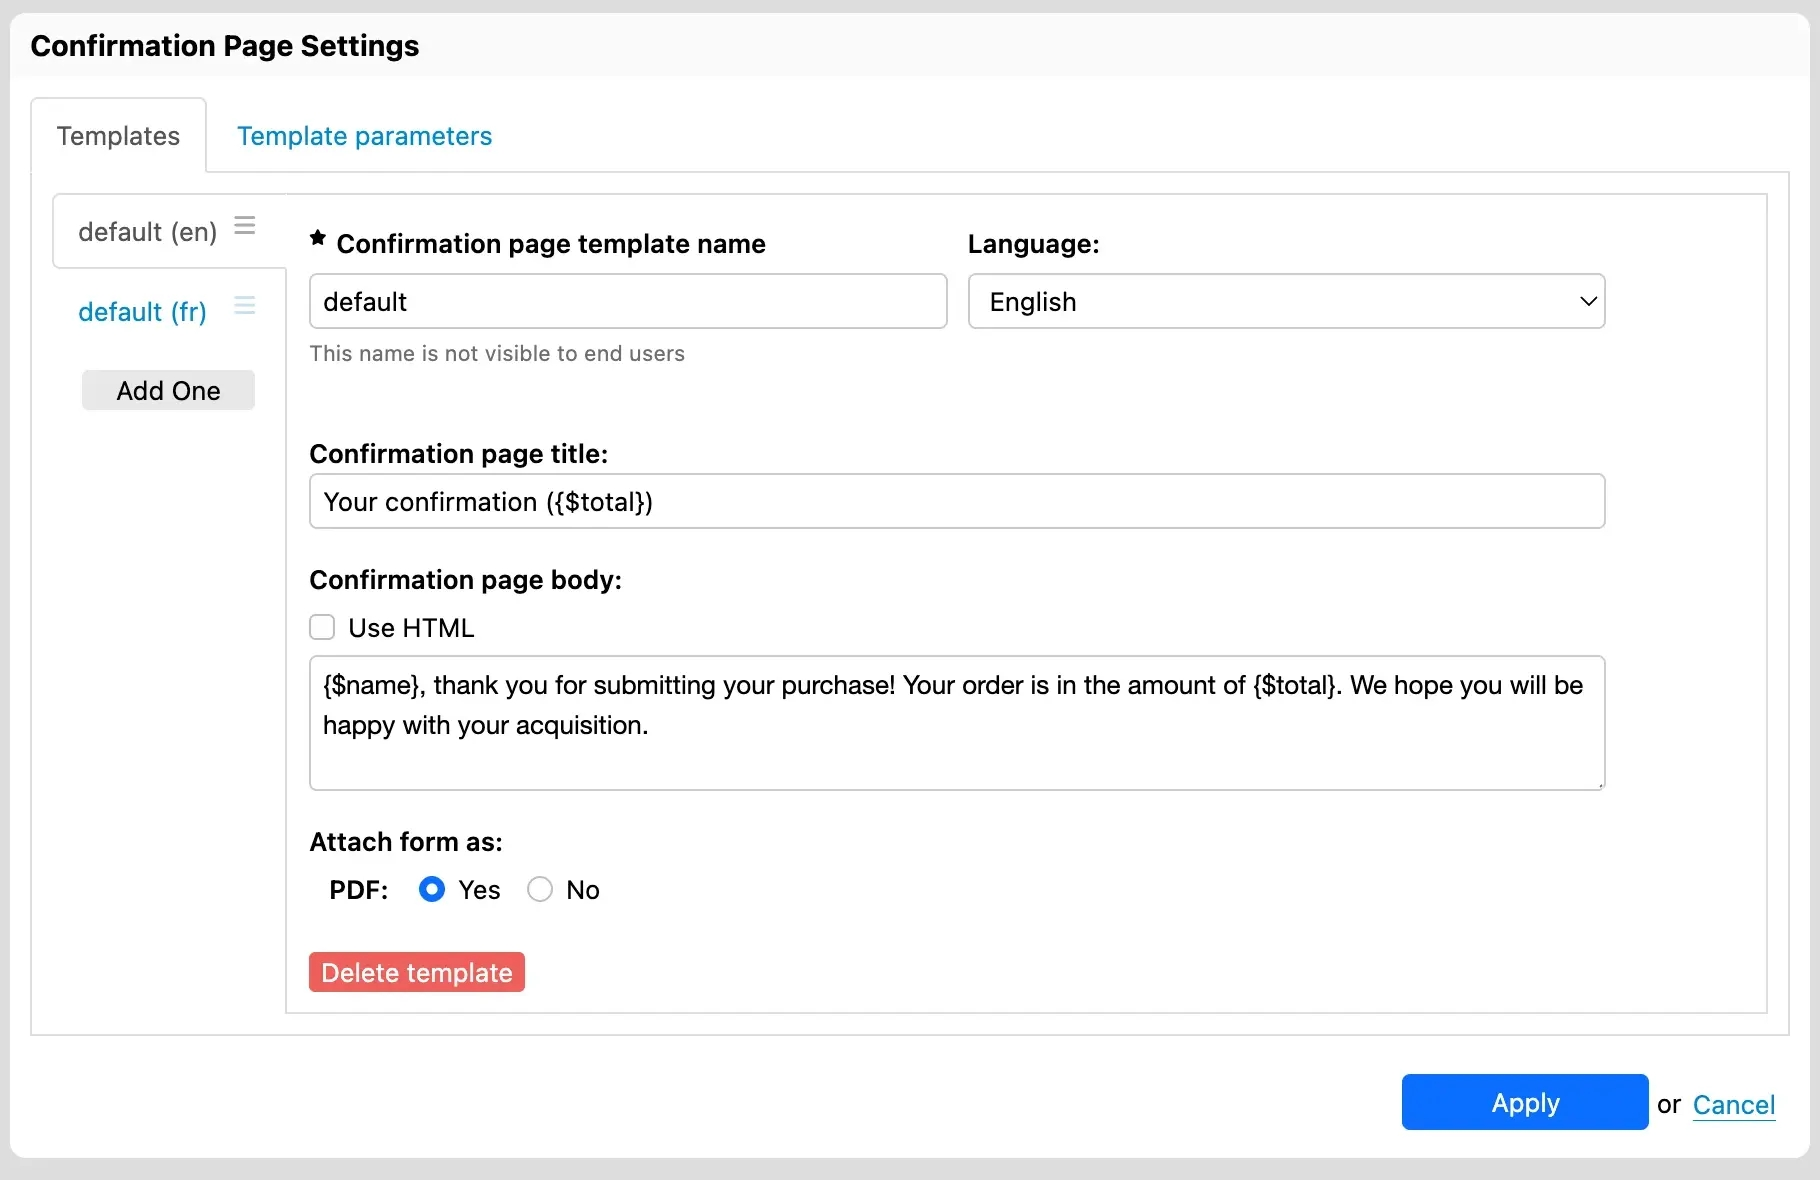Click the Delete template button
Viewport: 1820px width, 1180px height.
tap(416, 971)
